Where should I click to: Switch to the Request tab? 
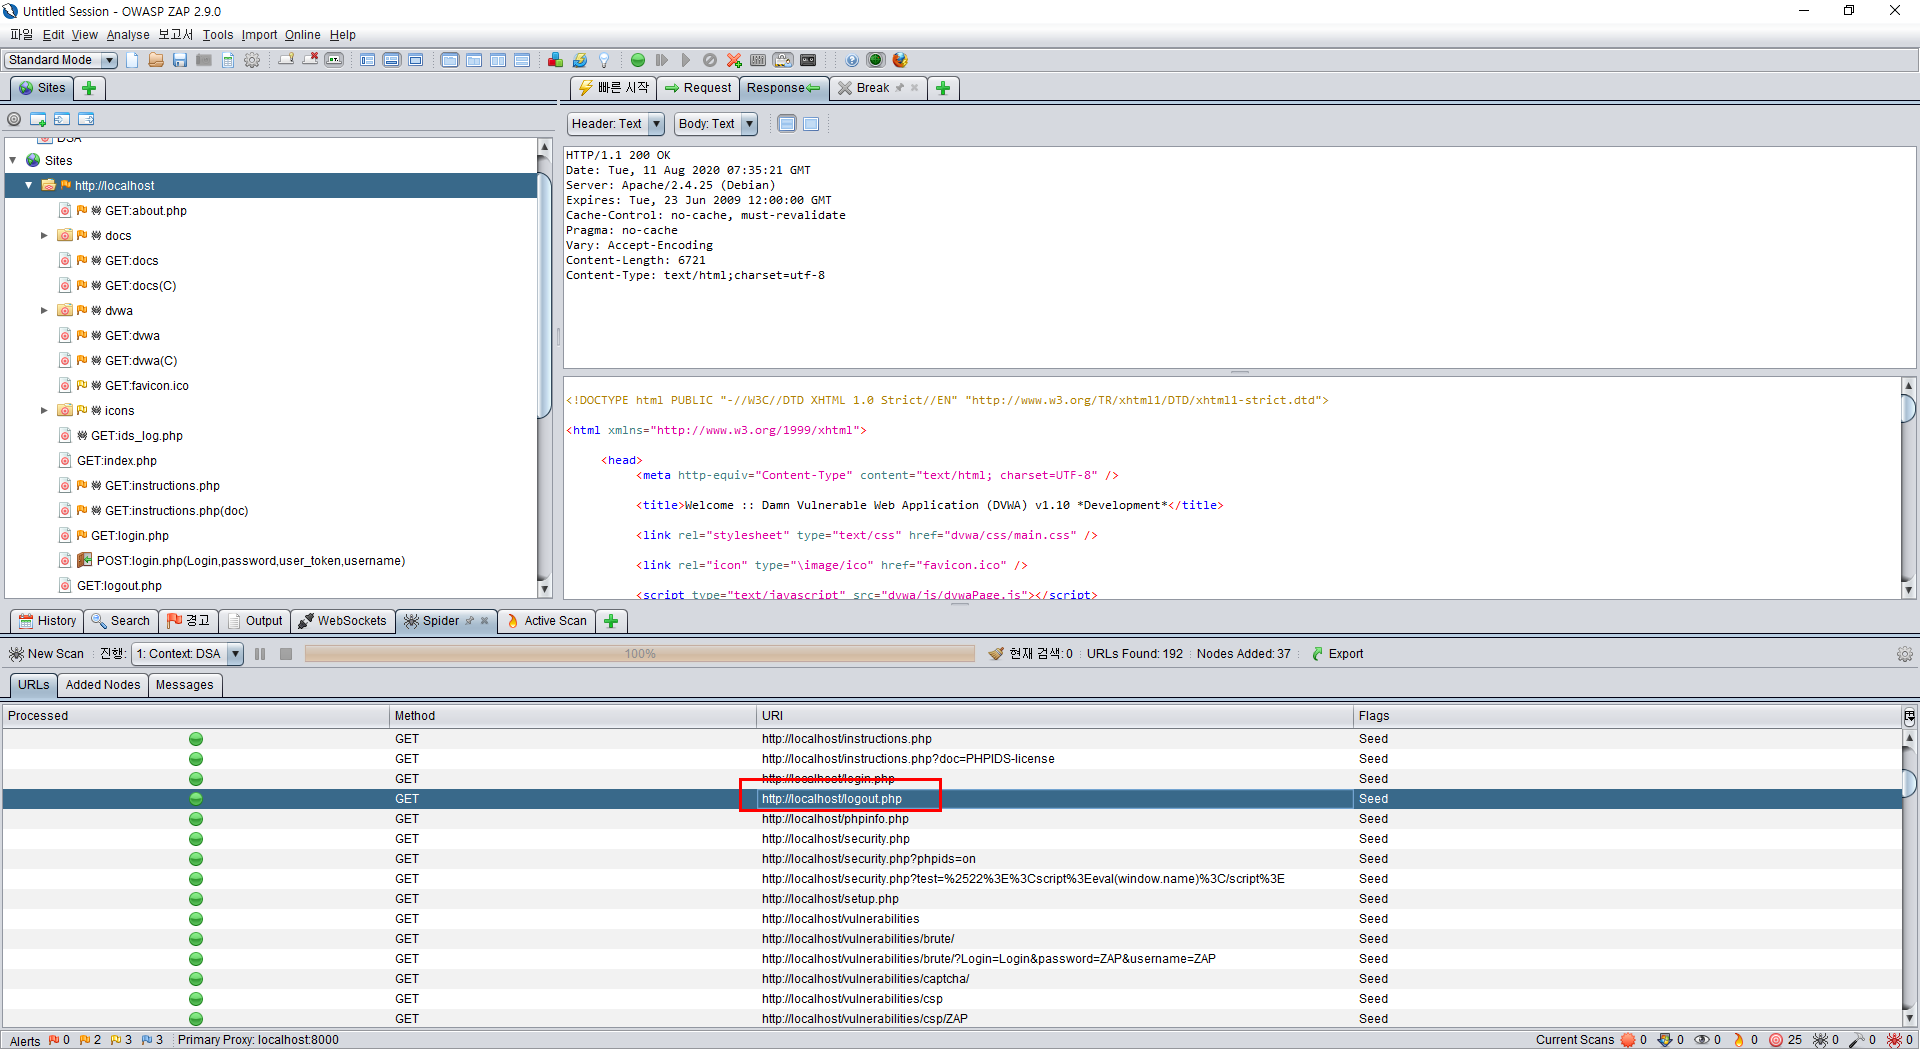(698, 88)
